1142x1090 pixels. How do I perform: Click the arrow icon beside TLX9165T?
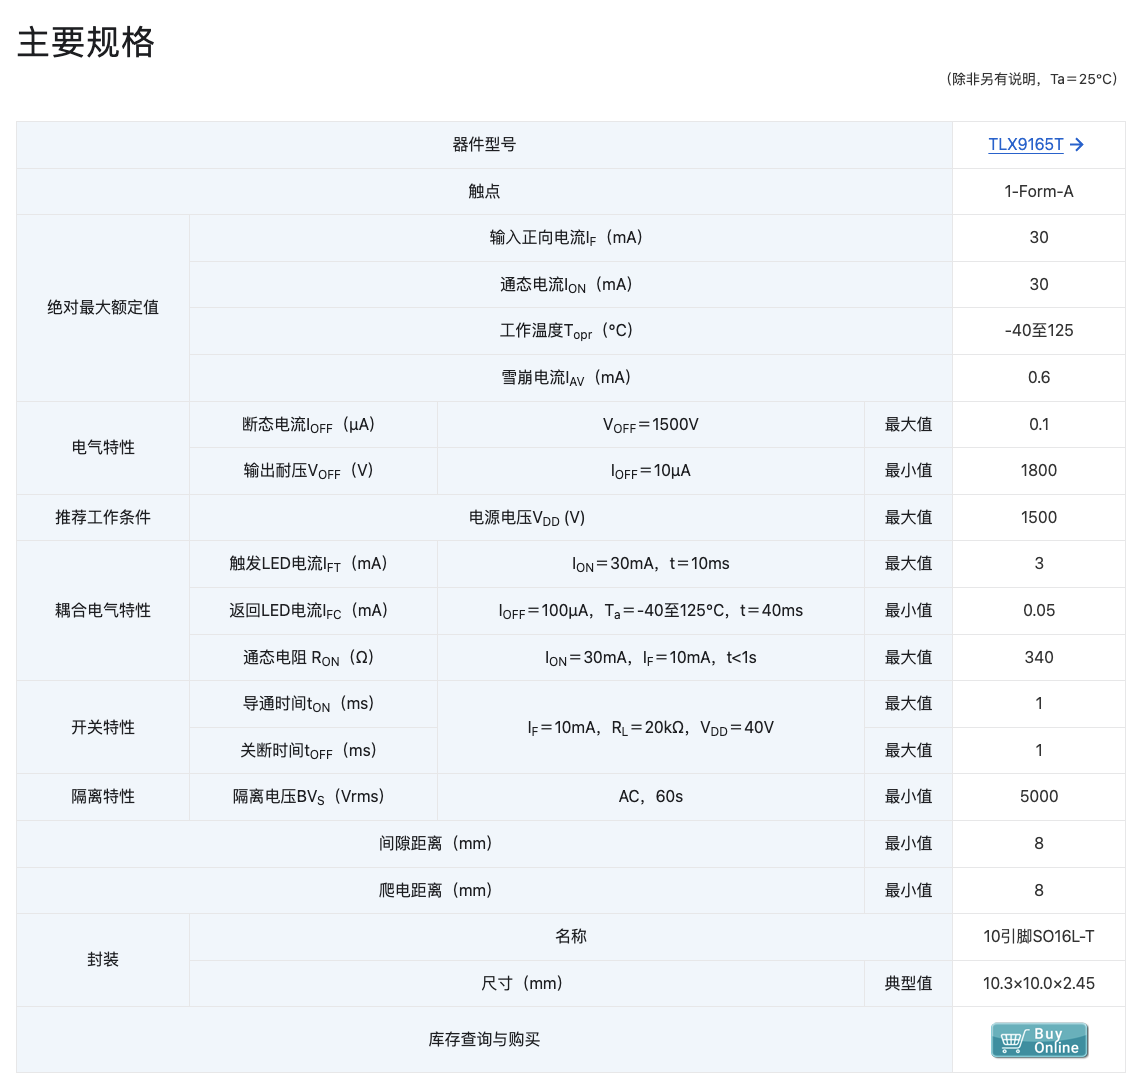(1077, 145)
